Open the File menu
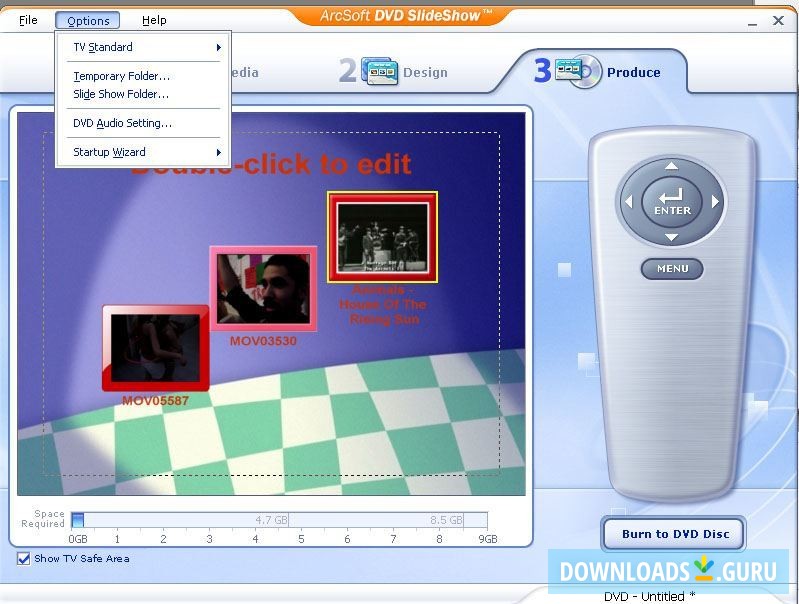 tap(28, 20)
